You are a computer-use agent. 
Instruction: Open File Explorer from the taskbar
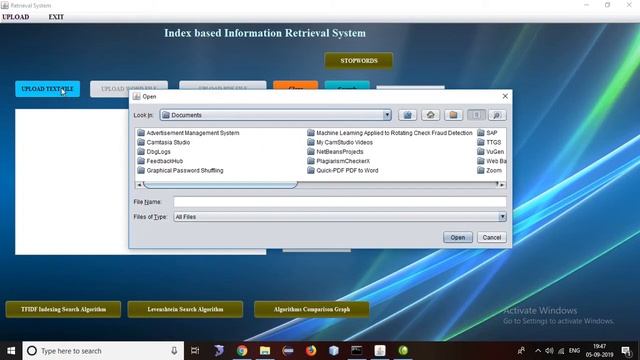[x=265, y=351]
